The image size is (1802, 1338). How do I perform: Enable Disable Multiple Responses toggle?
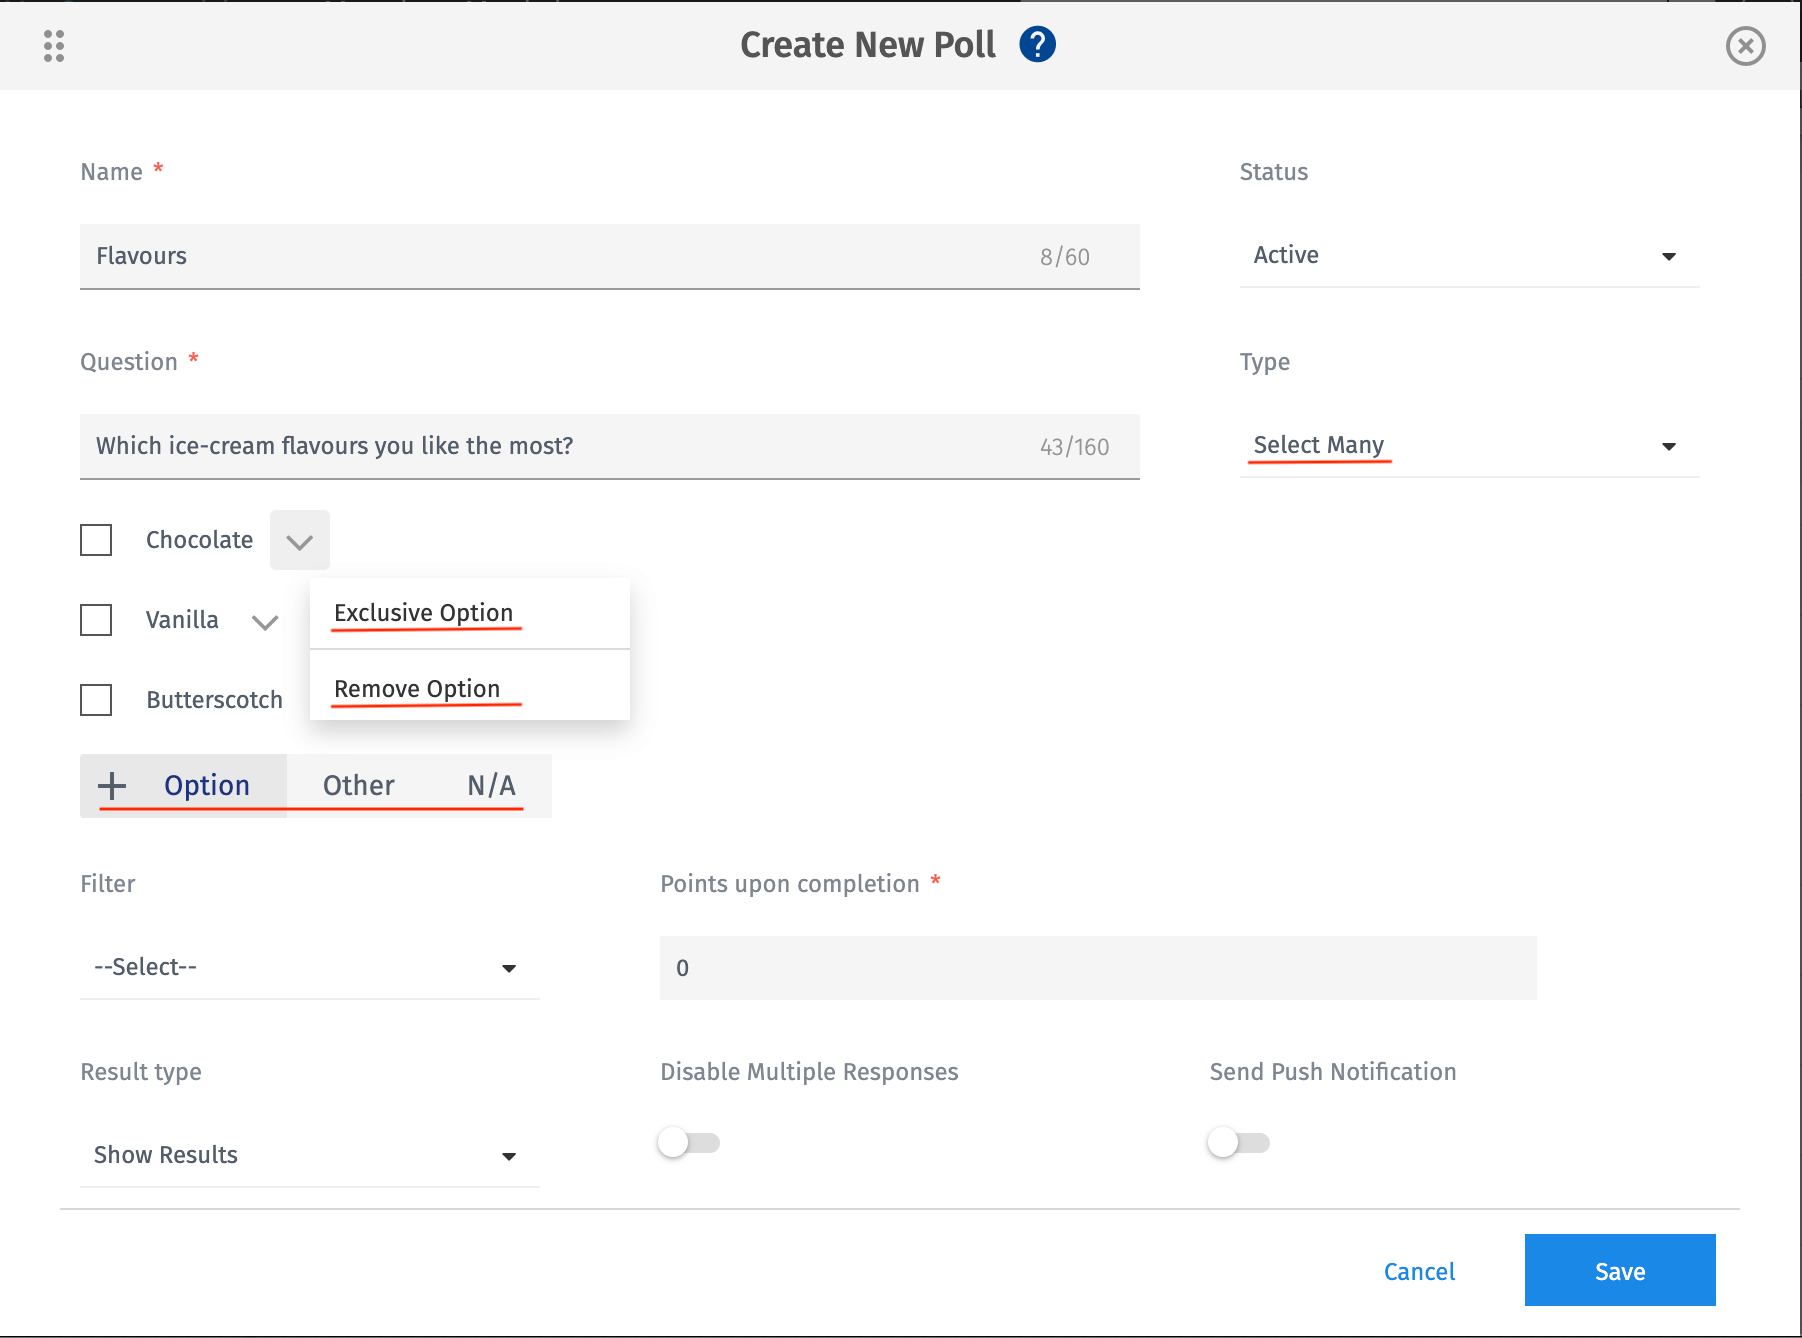689,1141
